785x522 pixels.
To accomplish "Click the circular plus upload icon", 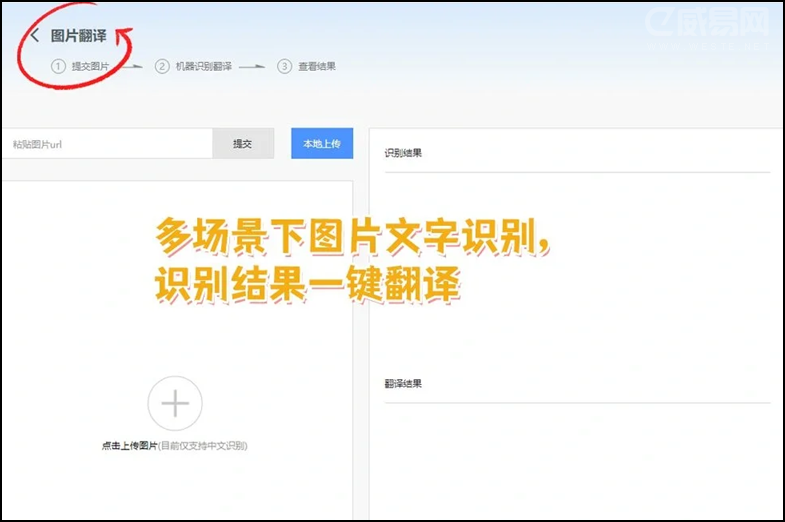I will tap(175, 404).
